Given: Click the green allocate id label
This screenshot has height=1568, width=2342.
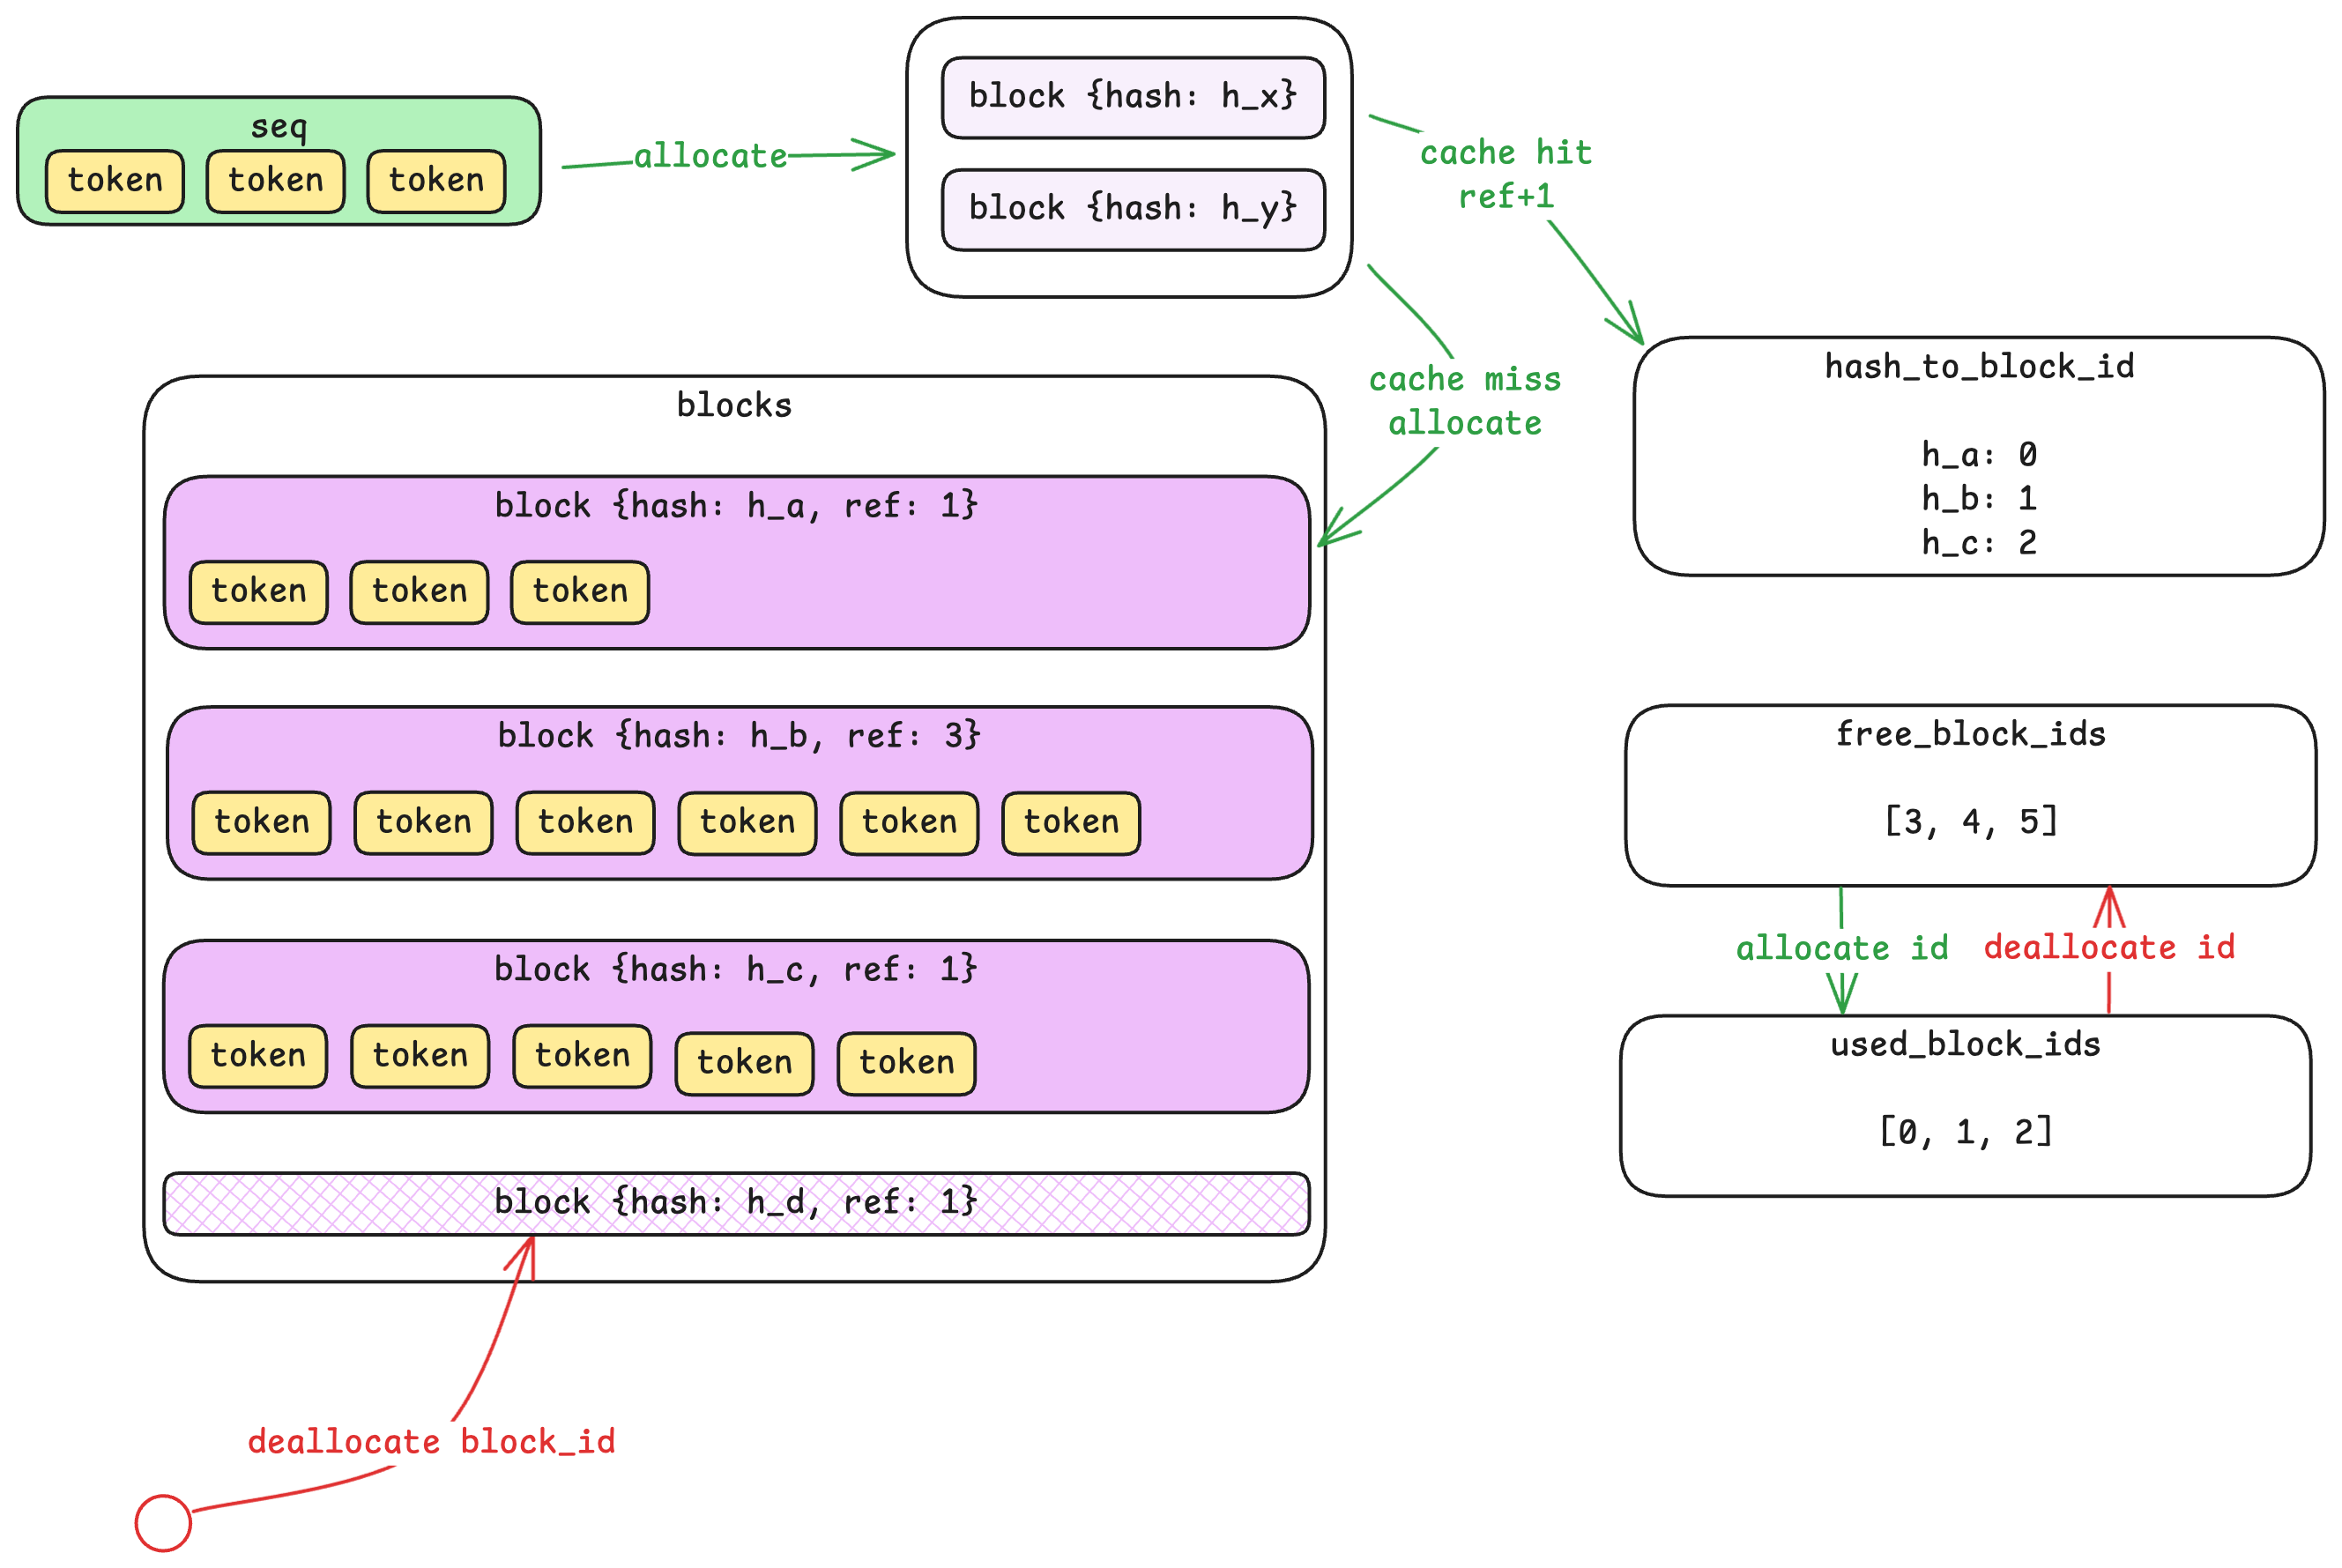Looking at the screenshot, I should 1841,947.
